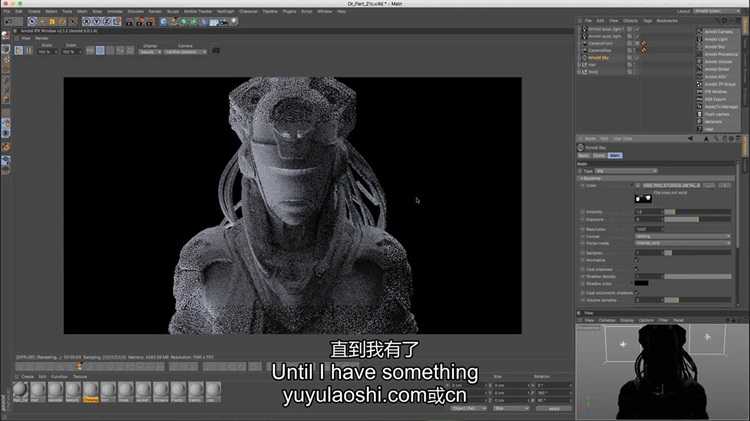This screenshot has height=421, width=750.
Task: Adjust the Shadow density slider
Action: coord(697,277)
